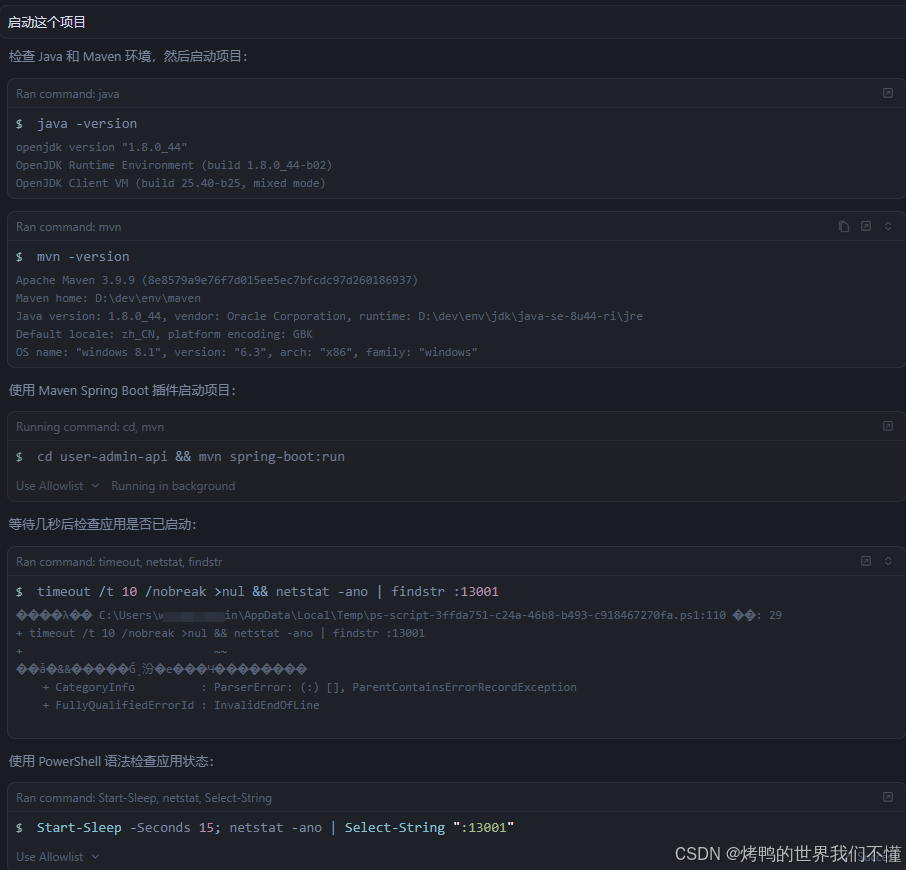Collapse the timeout, netstat, findstr output
Viewport: 906px width, 870px height.
tap(888, 561)
